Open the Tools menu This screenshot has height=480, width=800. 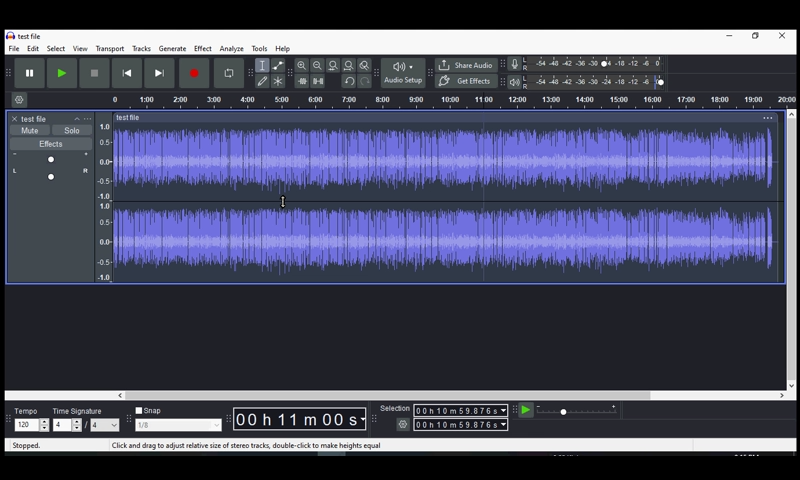pyautogui.click(x=259, y=48)
